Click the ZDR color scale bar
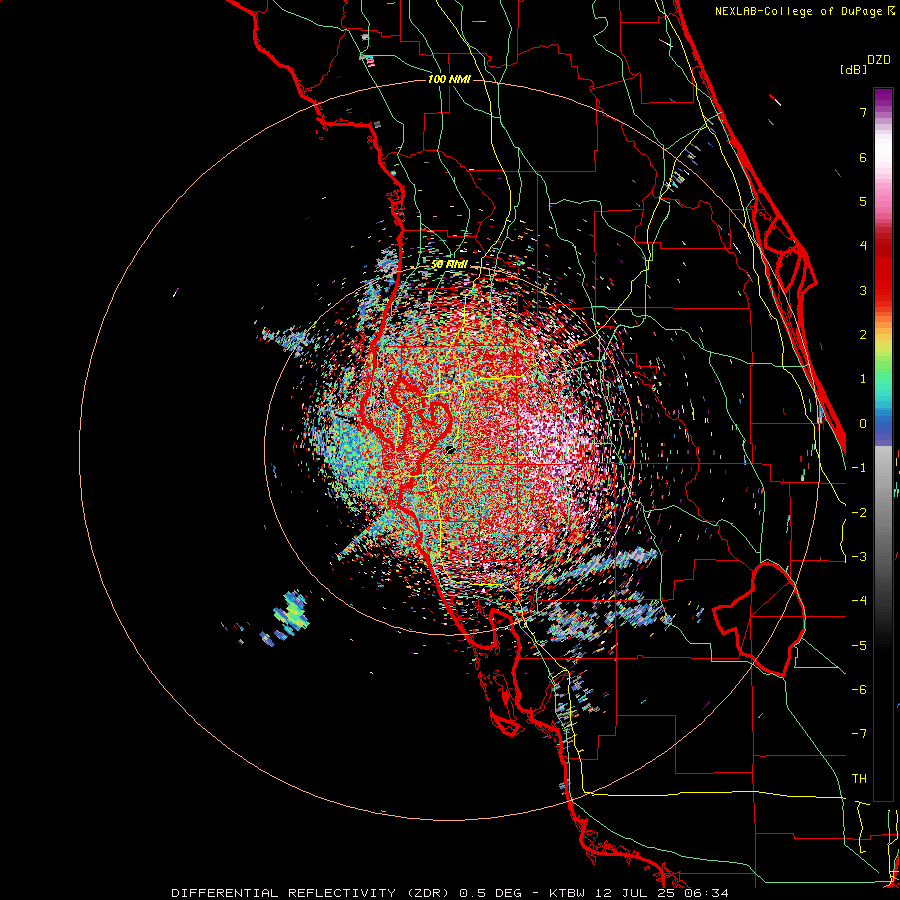 [x=883, y=444]
